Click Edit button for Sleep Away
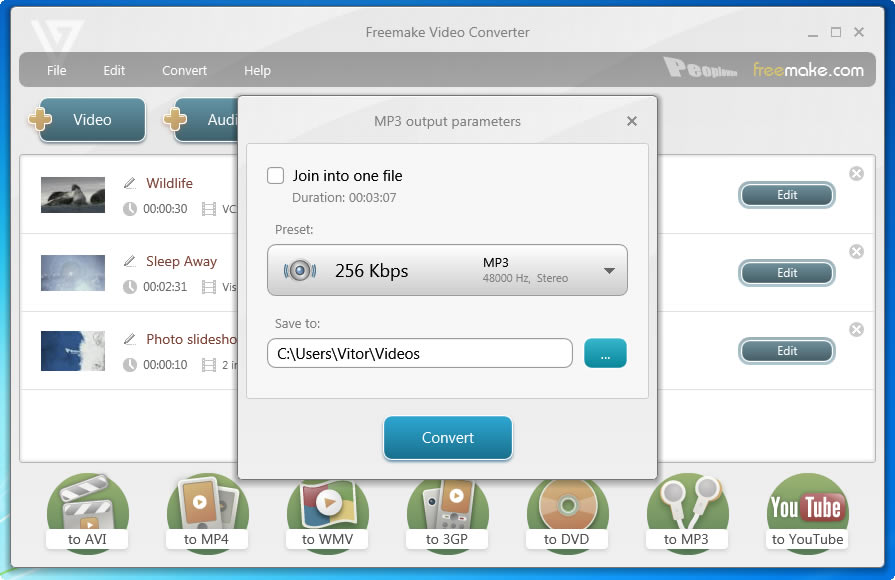 [x=787, y=273]
